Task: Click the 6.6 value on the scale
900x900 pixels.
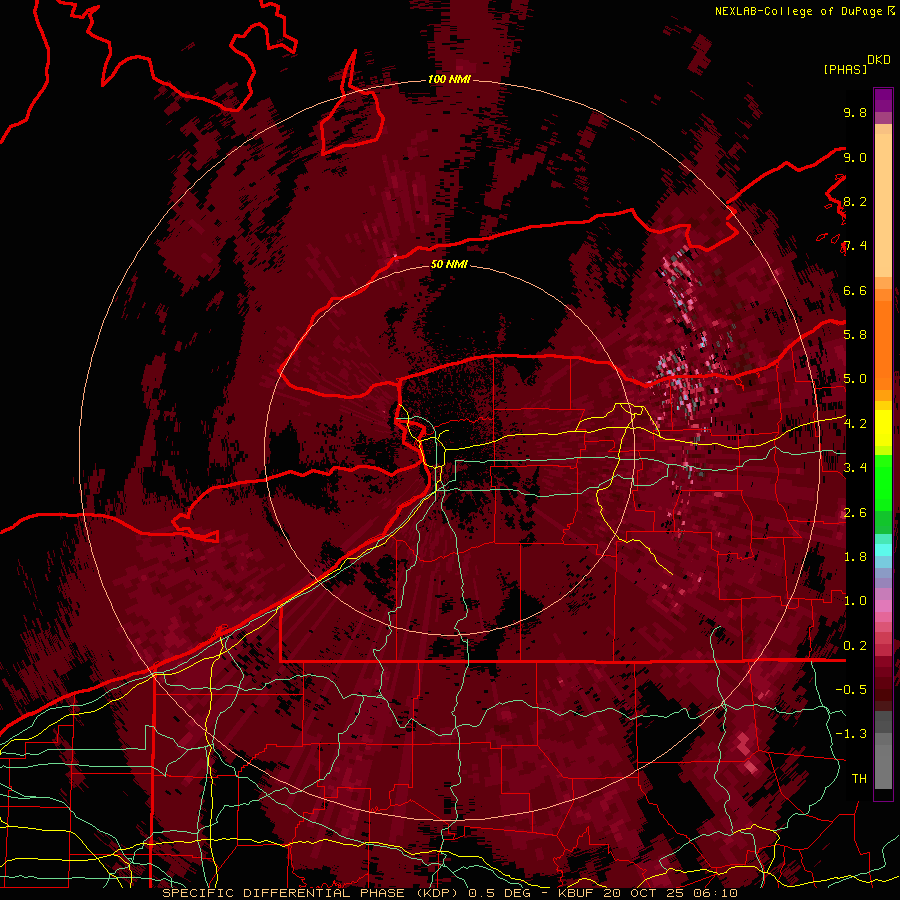Action: coord(855,290)
